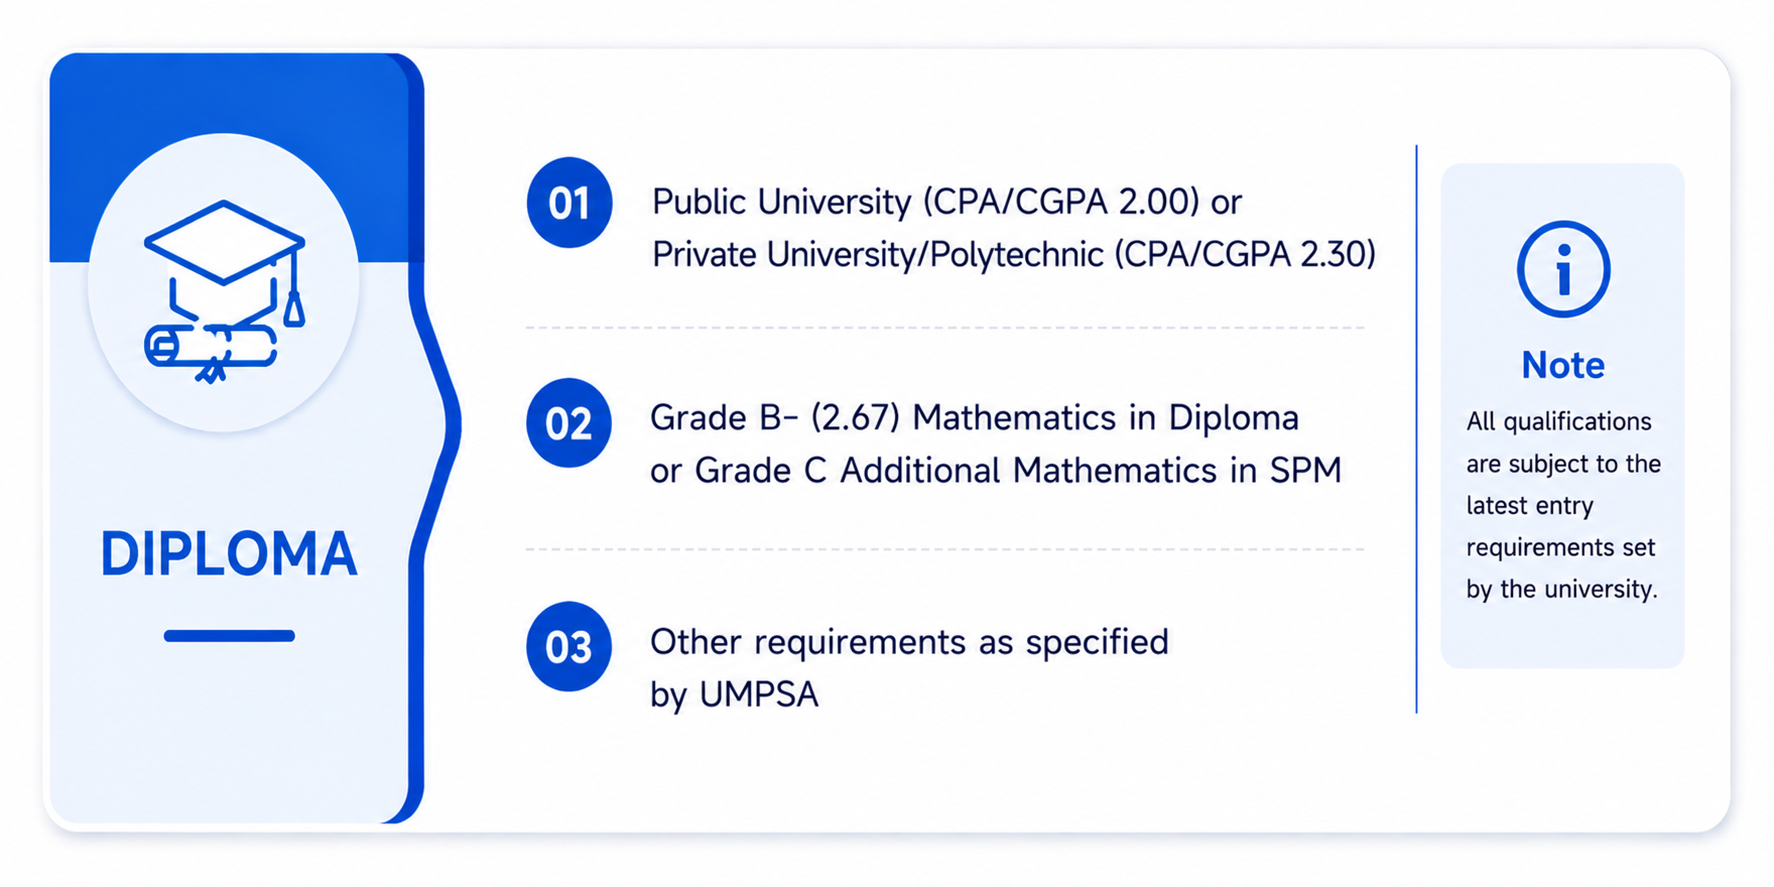Click Grade B- (2.67) Mathematics in Diploma

[x=974, y=418]
